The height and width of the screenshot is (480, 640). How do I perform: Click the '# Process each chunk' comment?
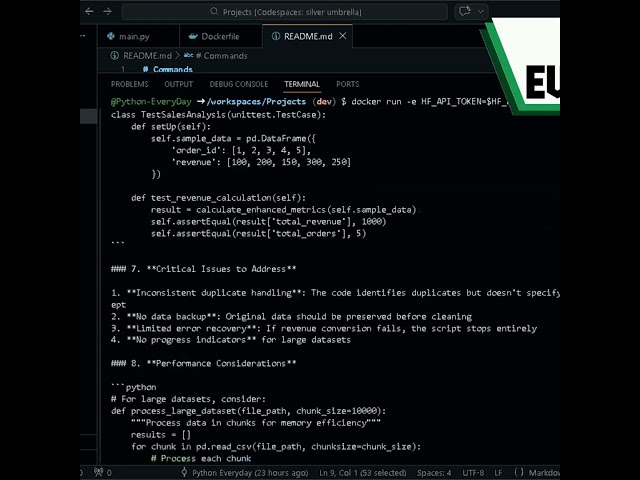click(x=201, y=458)
